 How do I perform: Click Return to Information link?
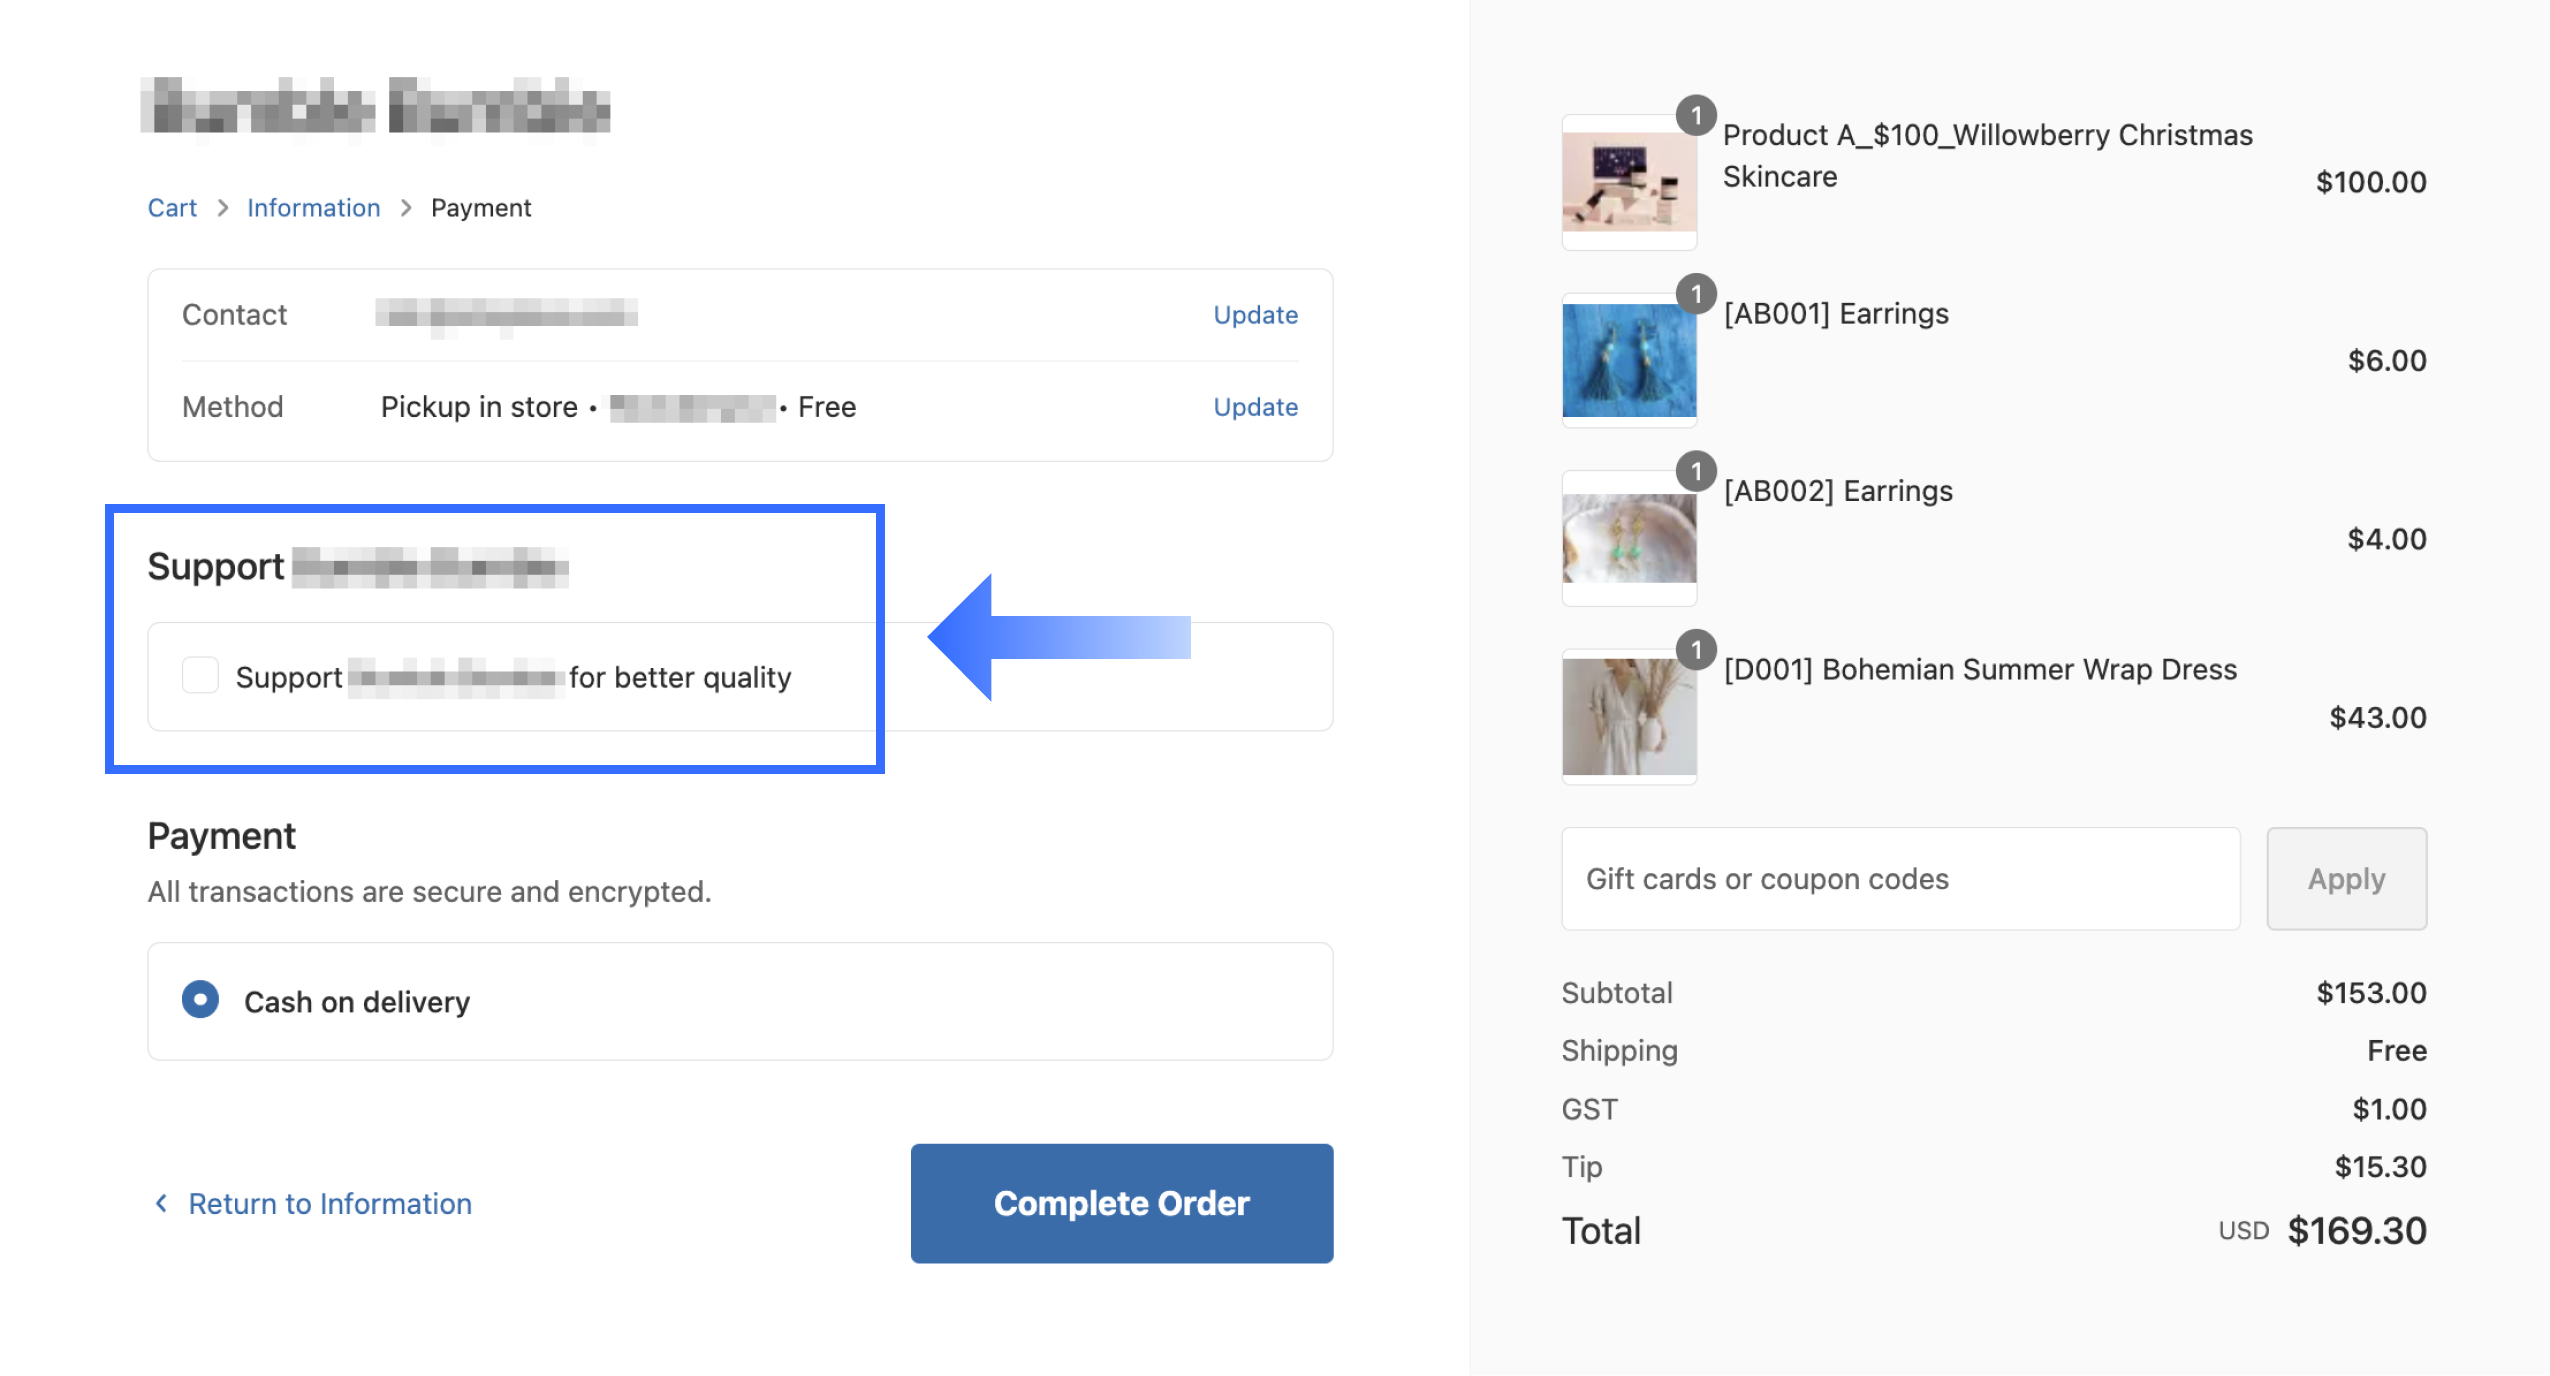[x=329, y=1203]
